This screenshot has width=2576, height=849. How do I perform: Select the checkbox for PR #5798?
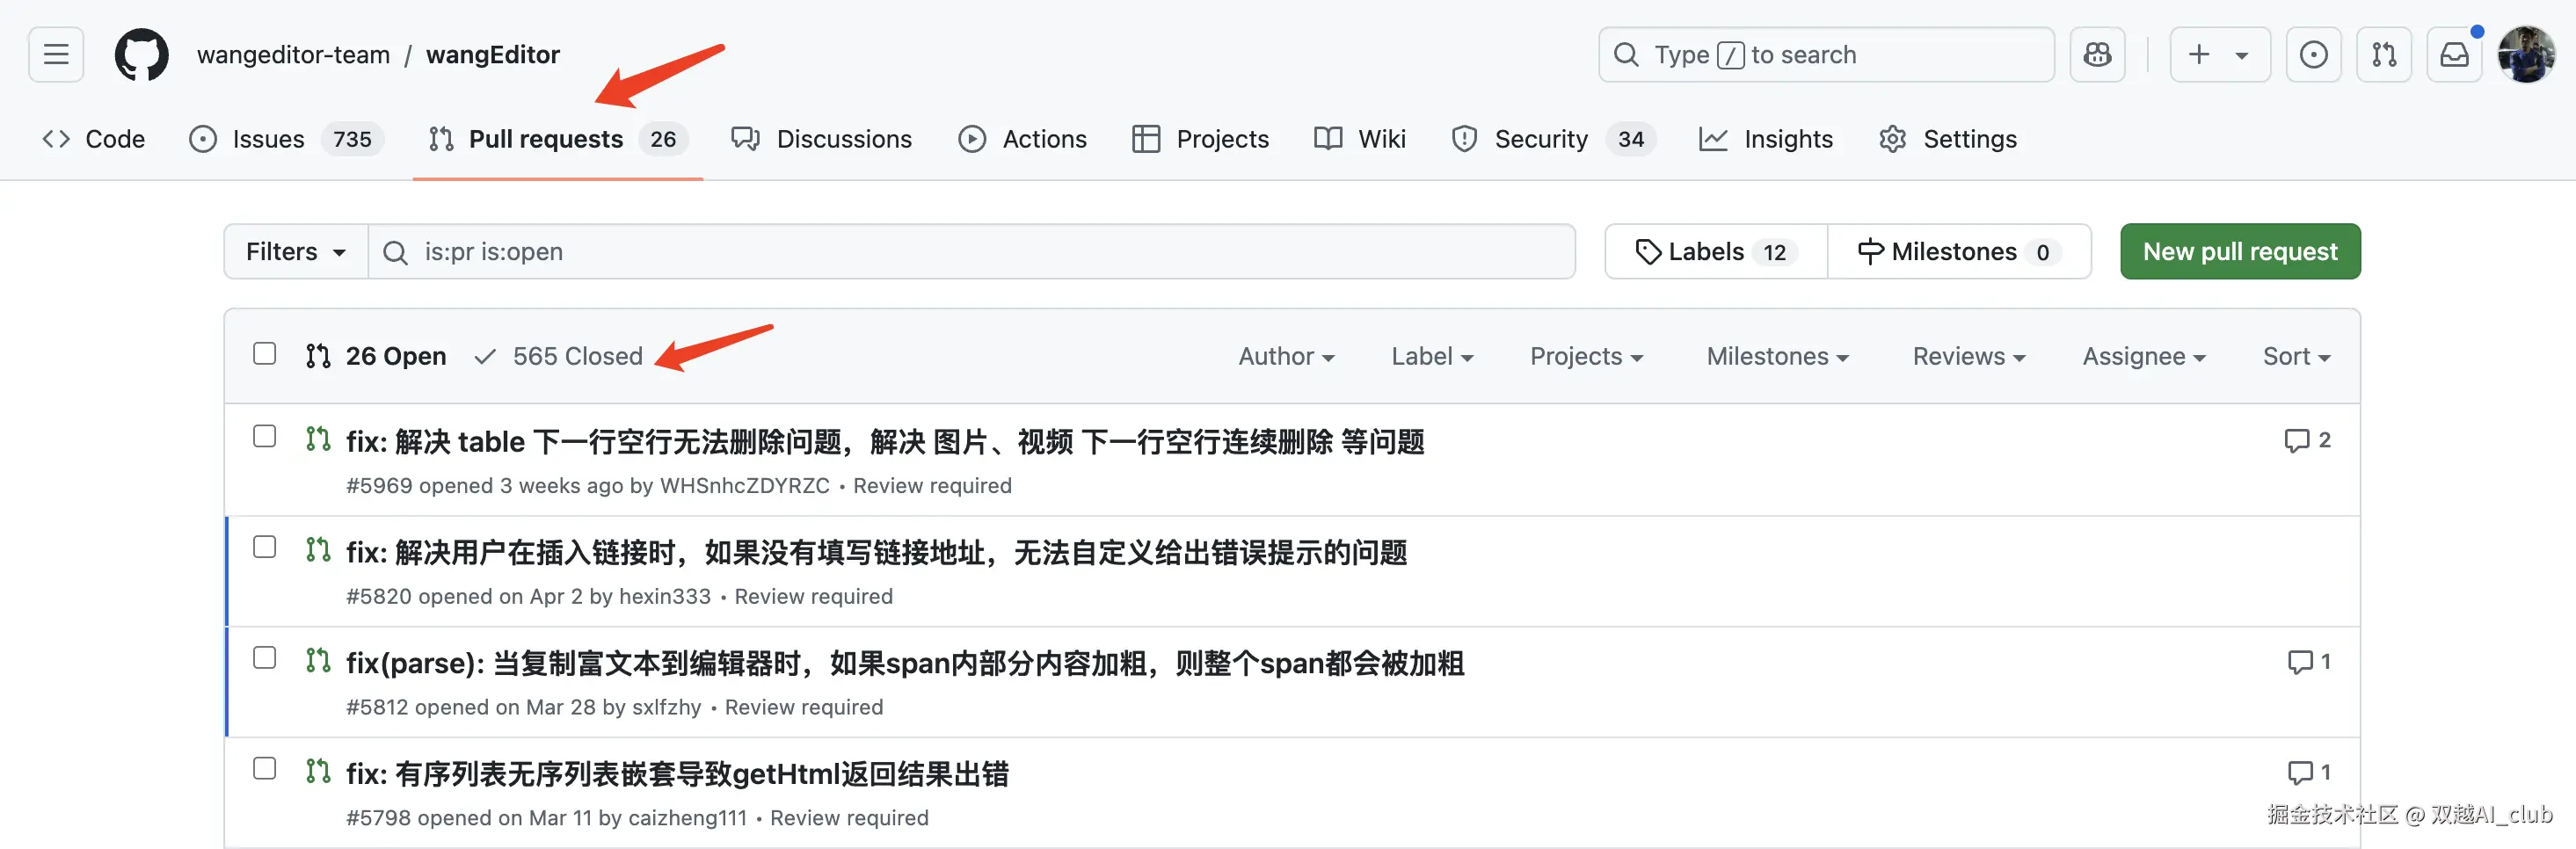click(x=264, y=769)
